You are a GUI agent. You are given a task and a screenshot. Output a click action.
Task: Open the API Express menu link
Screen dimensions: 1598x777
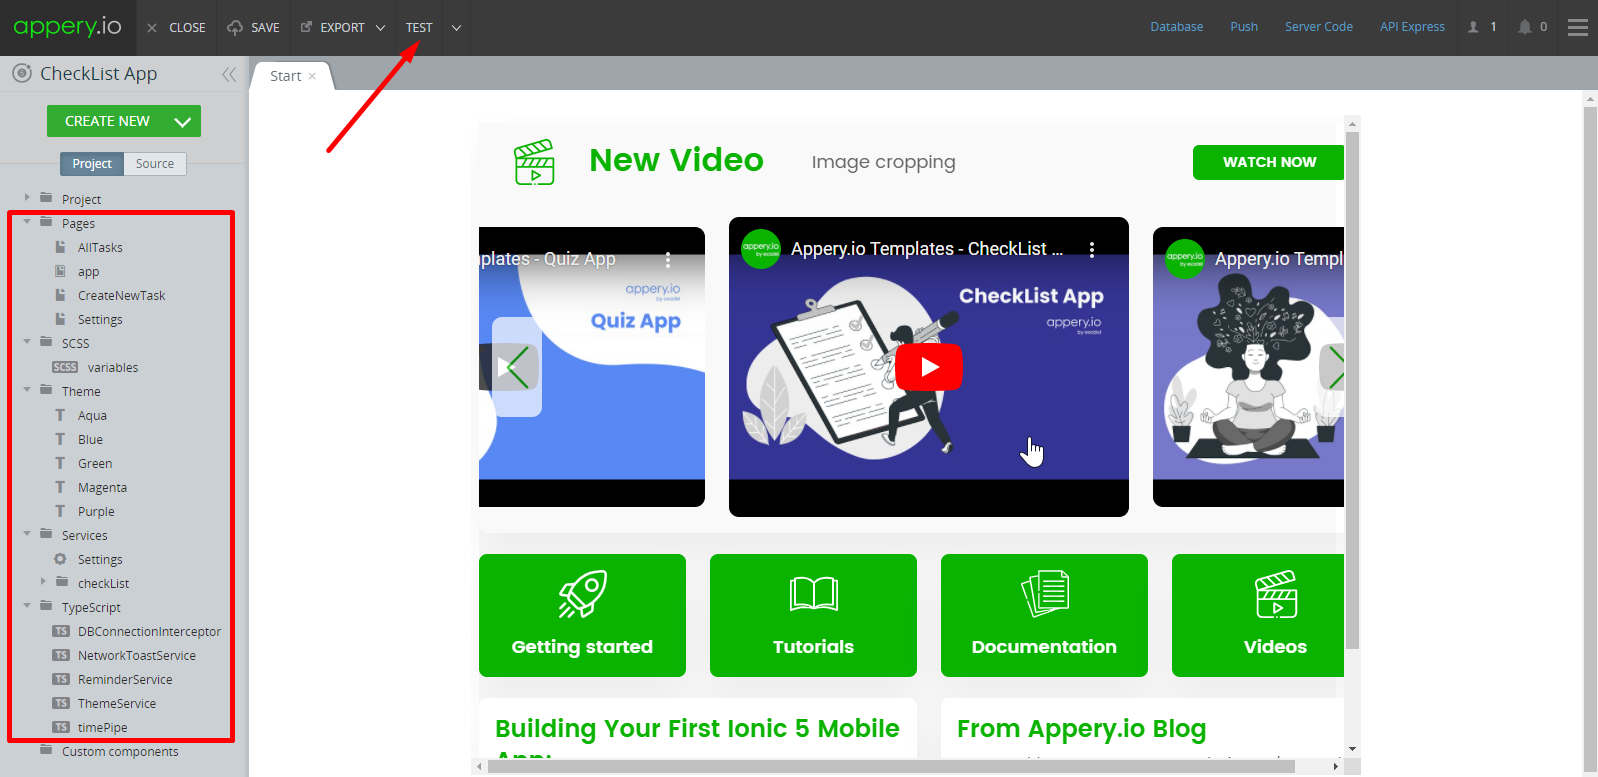coord(1412,27)
